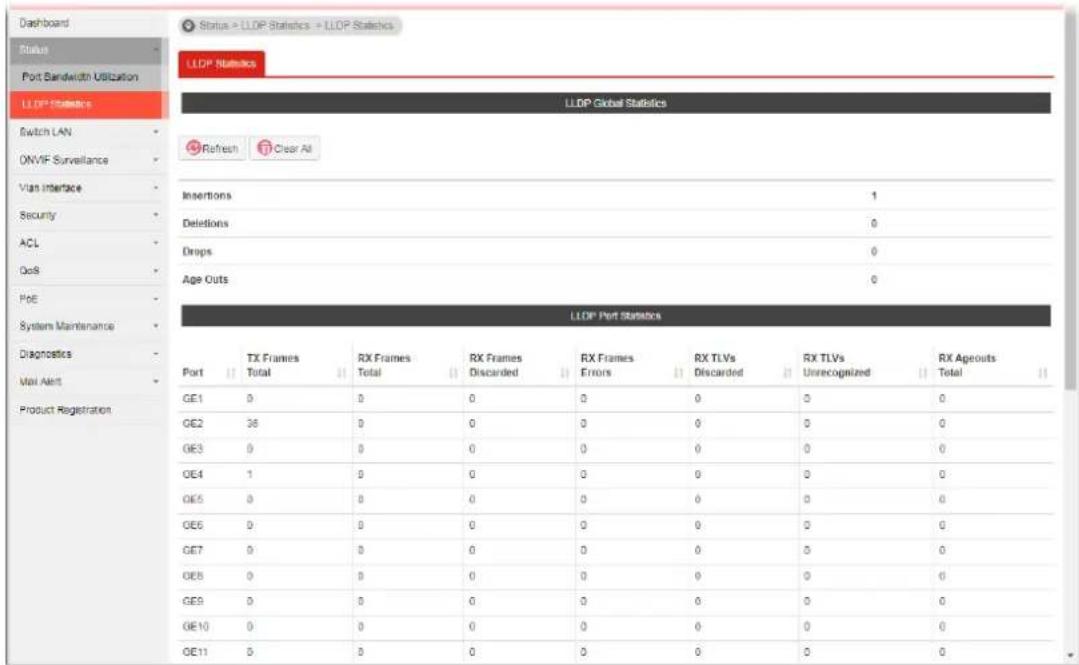Click the GE10 port row label

click(195, 626)
